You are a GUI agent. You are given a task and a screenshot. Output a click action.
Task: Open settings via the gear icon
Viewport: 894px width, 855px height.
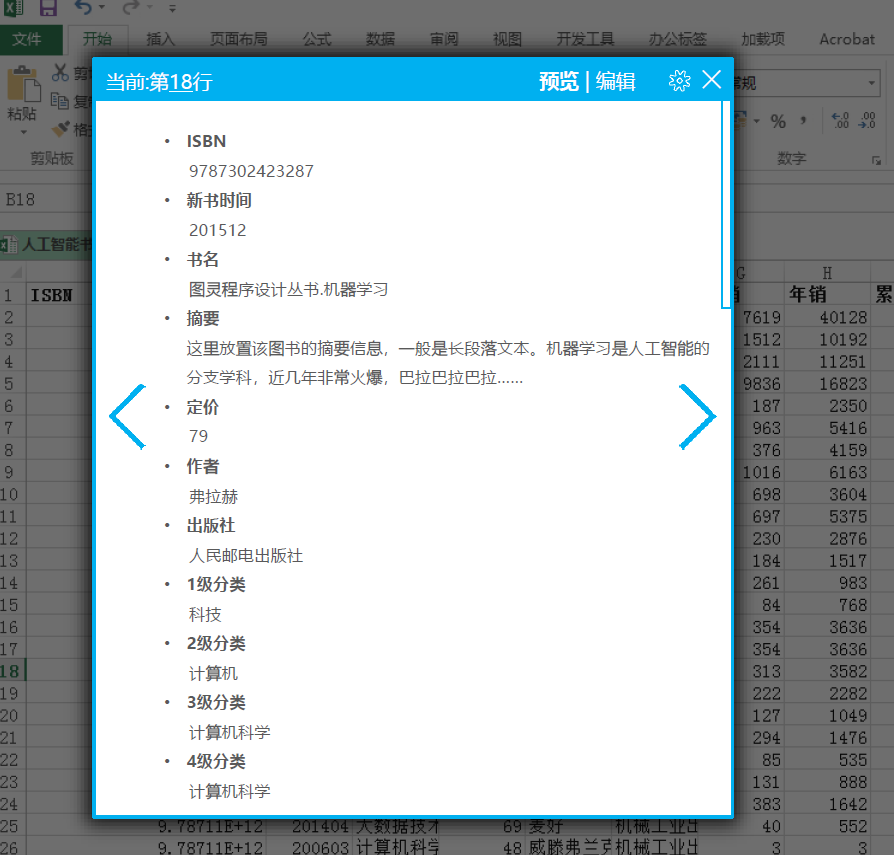tap(679, 82)
